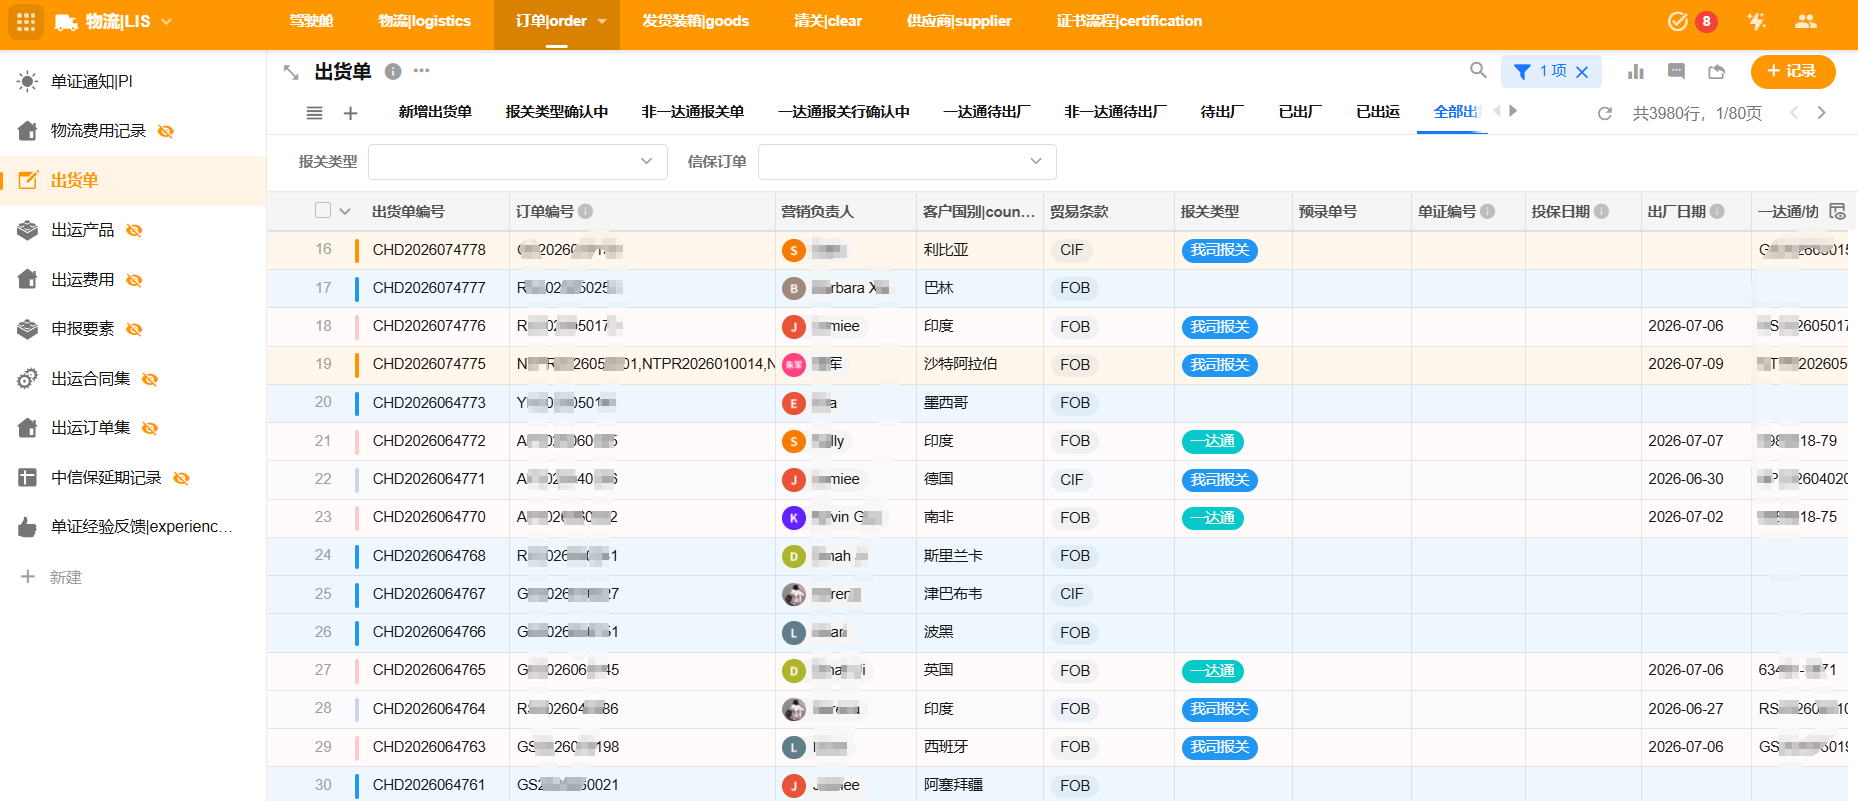Show info for 出厂日期 column
The image size is (1858, 801).
[x=1718, y=211]
